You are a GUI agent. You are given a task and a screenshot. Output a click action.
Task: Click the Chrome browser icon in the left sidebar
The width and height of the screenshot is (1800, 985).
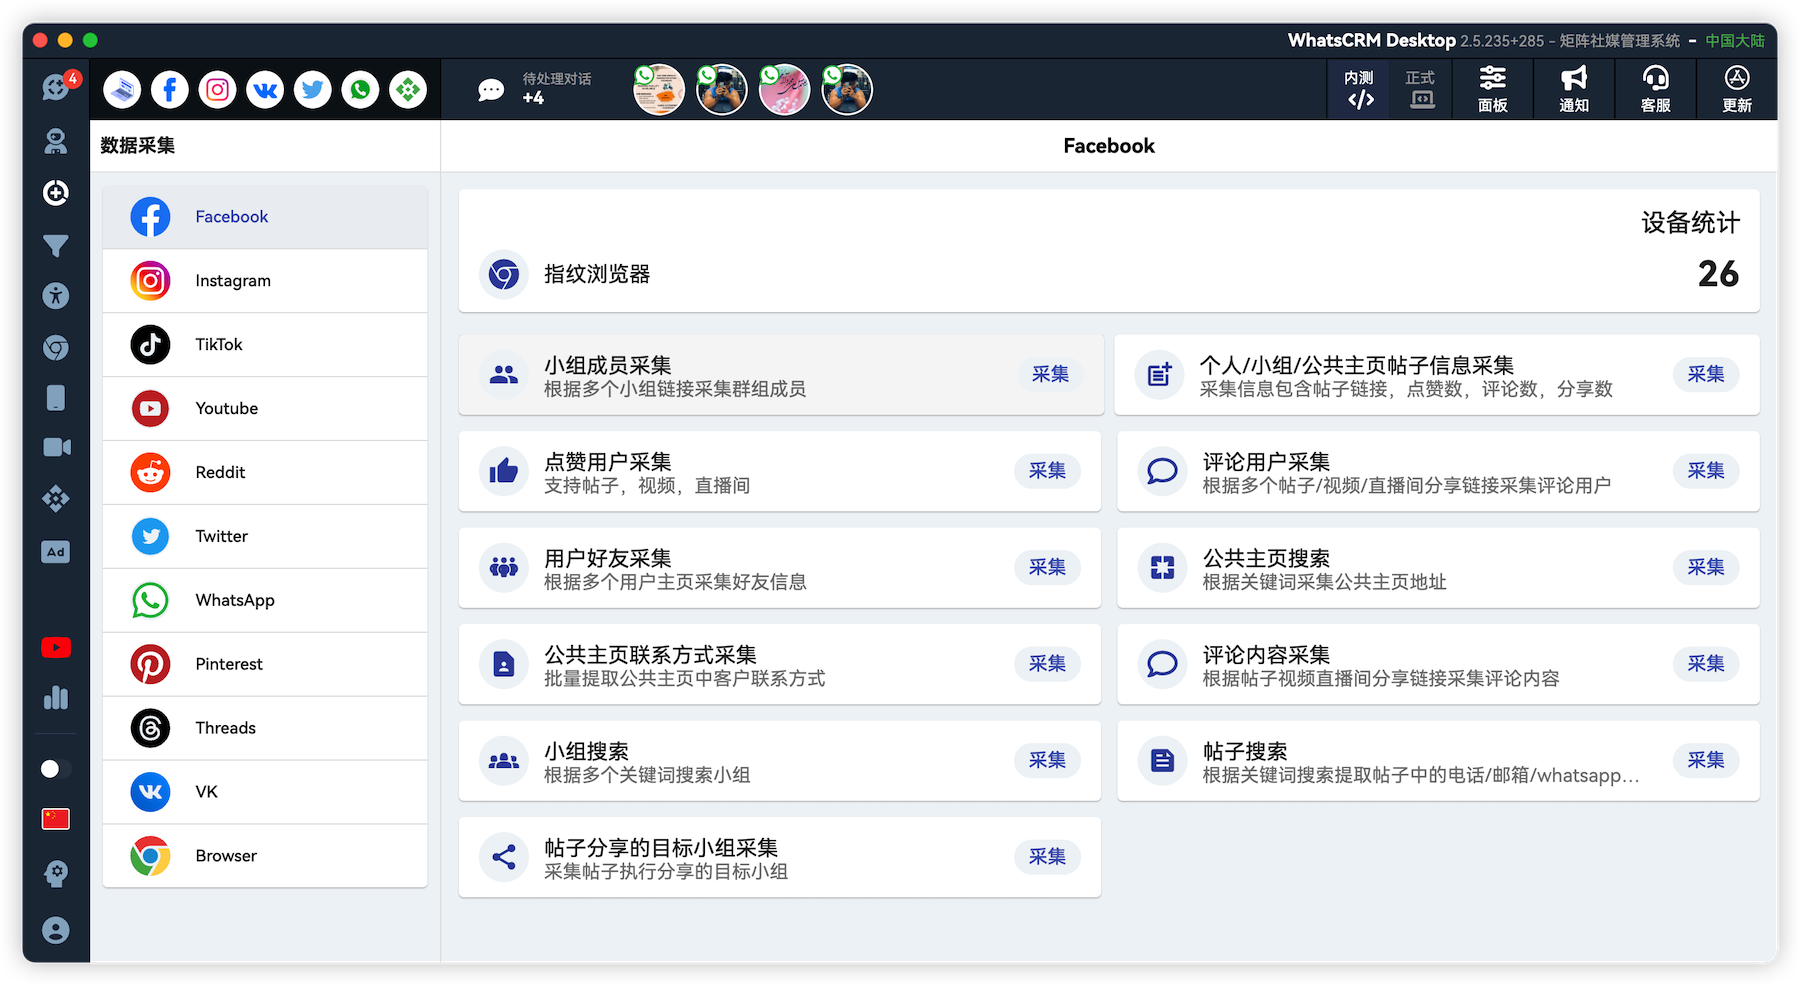point(56,347)
